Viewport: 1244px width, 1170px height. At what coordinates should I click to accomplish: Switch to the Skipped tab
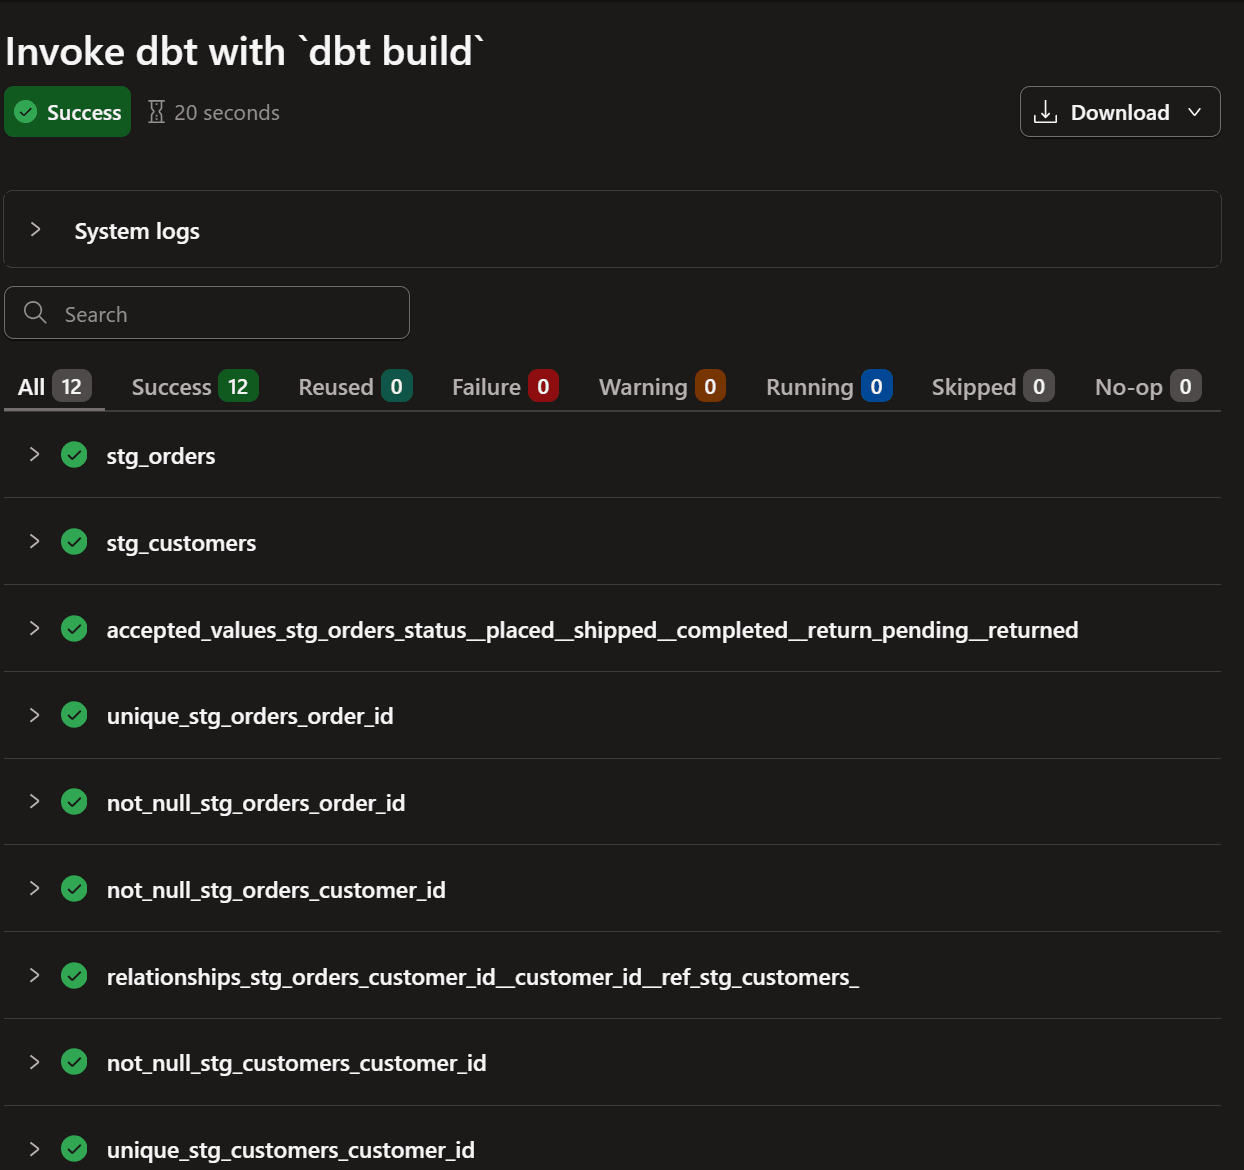tap(993, 387)
